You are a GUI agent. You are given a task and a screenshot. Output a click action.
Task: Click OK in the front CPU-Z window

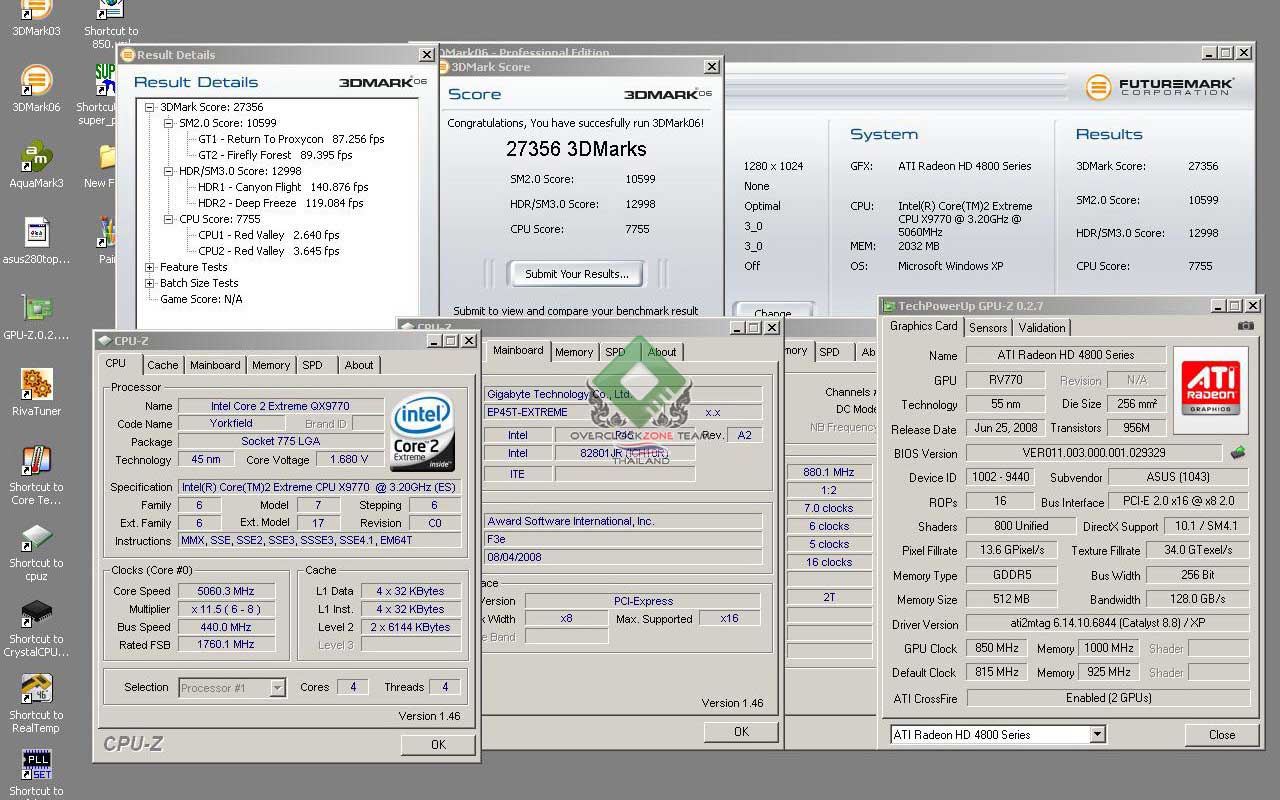438,744
